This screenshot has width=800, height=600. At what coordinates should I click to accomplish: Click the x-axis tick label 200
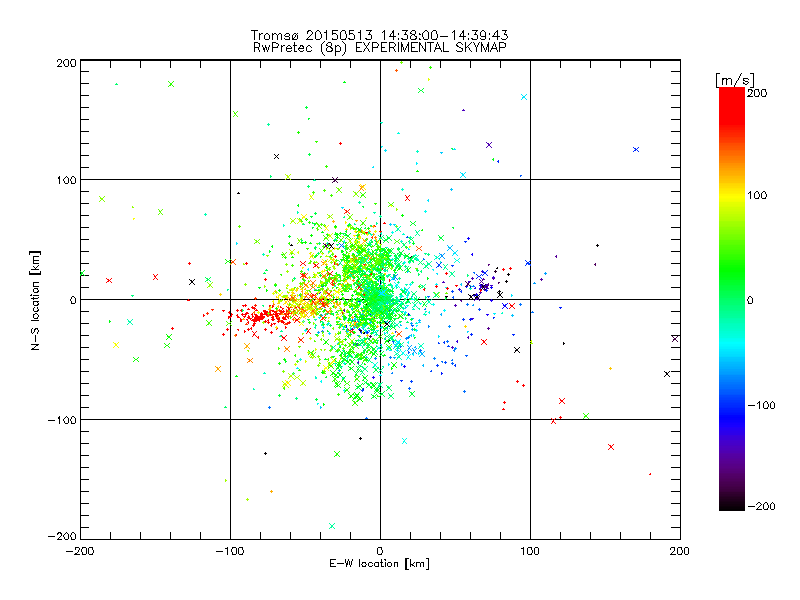click(x=680, y=552)
